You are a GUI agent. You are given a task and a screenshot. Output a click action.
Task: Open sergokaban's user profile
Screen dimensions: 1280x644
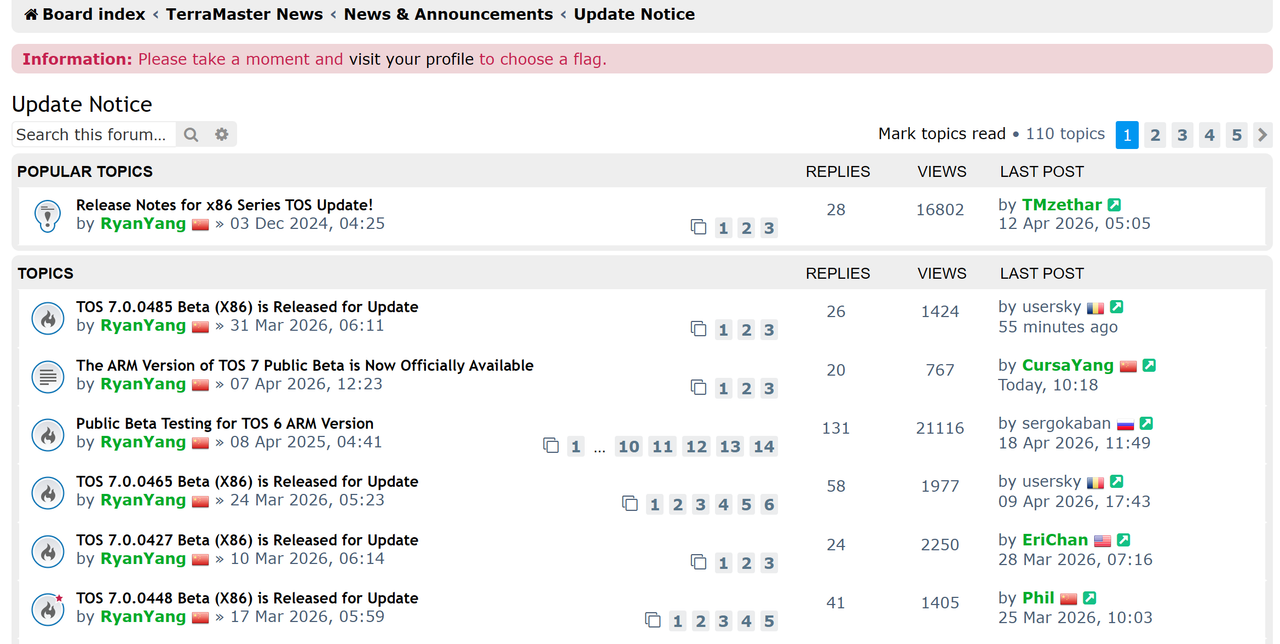point(1066,423)
